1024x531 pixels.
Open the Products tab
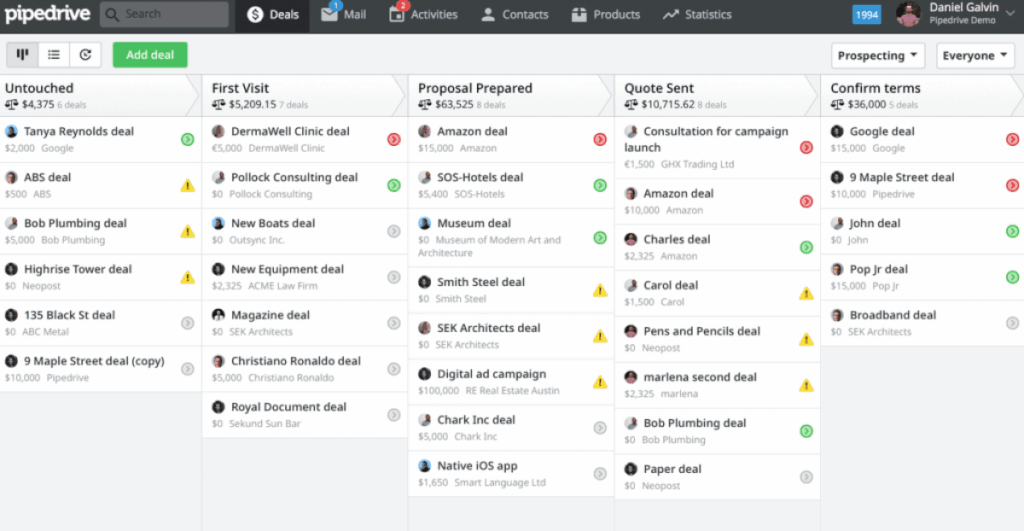click(x=605, y=14)
